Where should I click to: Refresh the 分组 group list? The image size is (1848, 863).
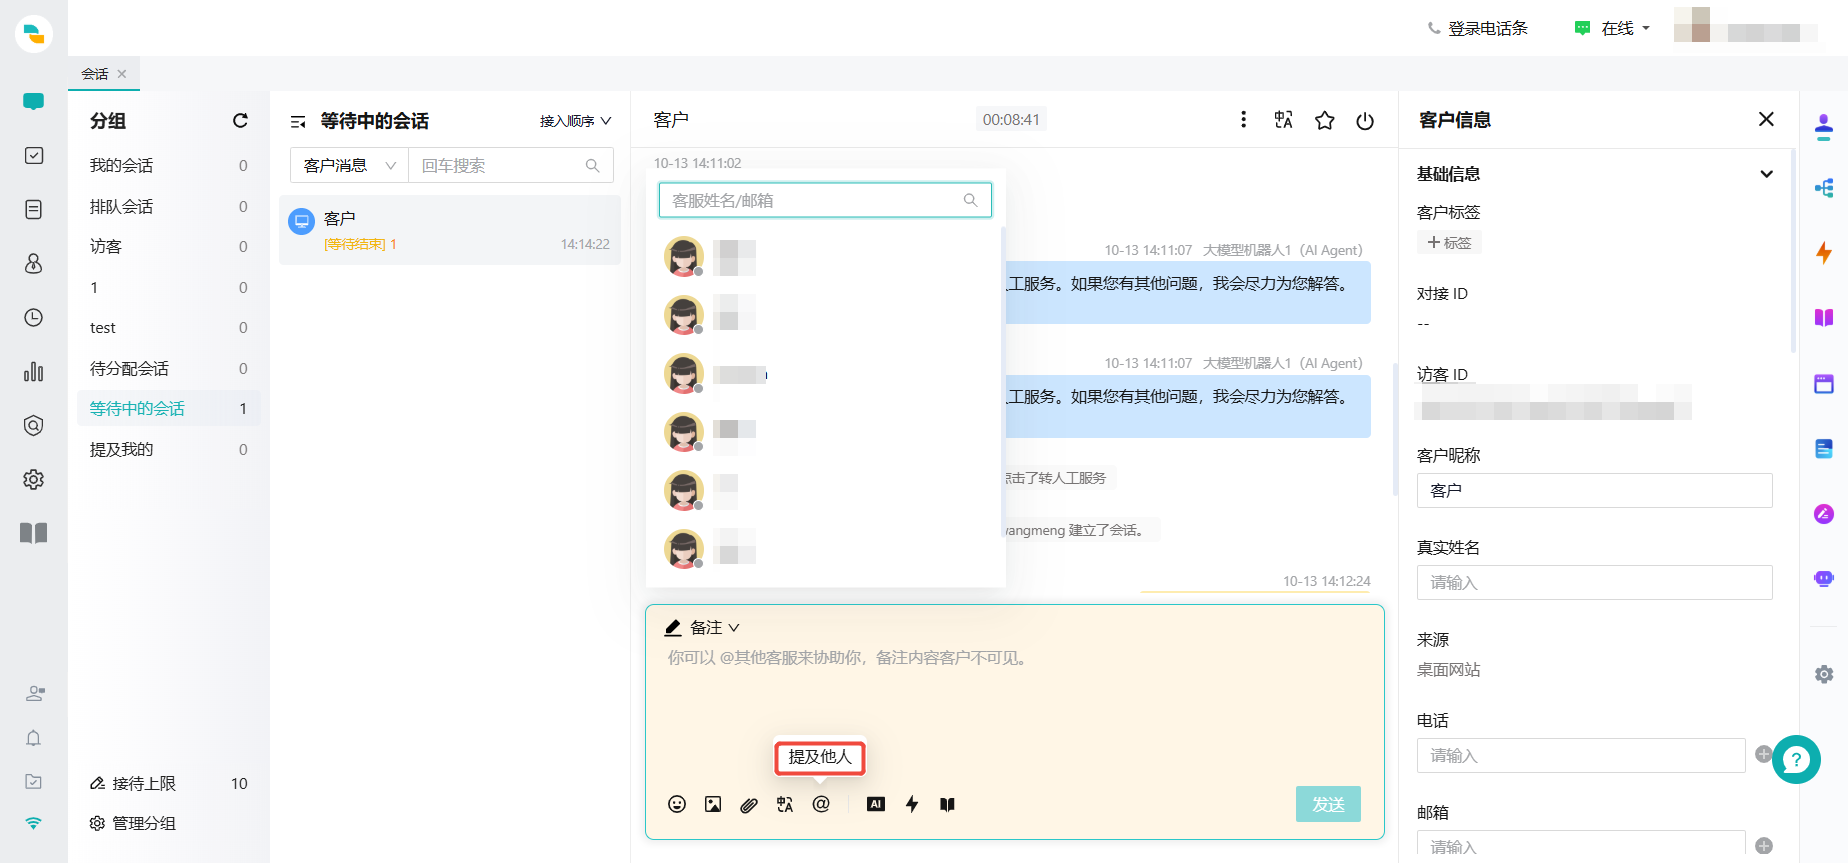(x=240, y=120)
